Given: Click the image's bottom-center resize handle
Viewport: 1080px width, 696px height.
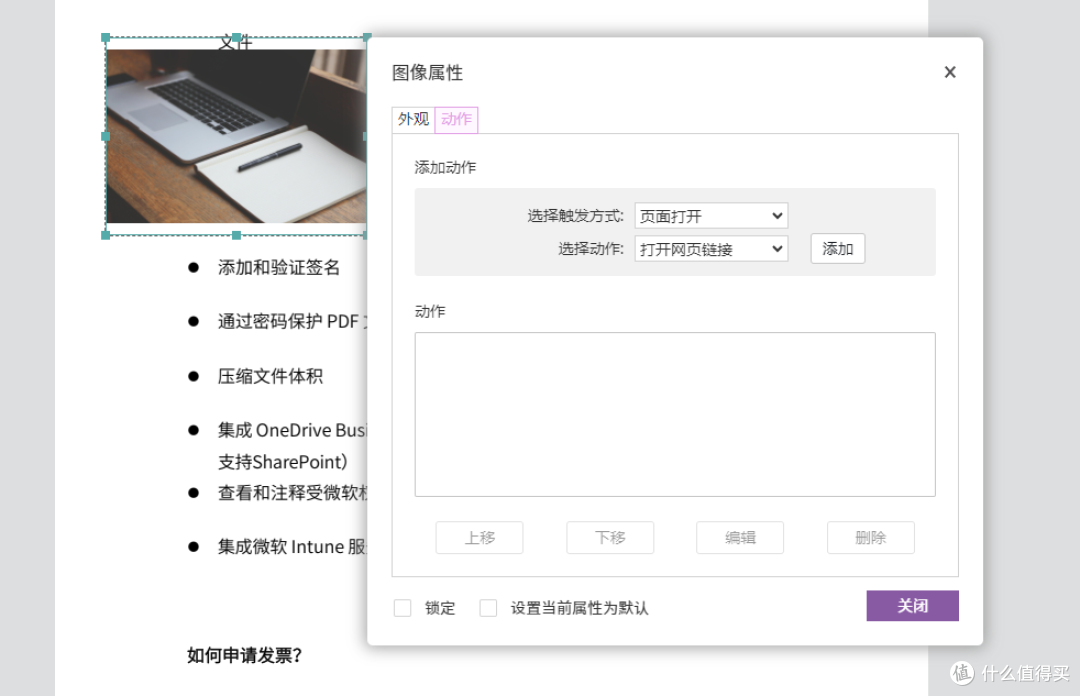Looking at the screenshot, I should [236, 235].
